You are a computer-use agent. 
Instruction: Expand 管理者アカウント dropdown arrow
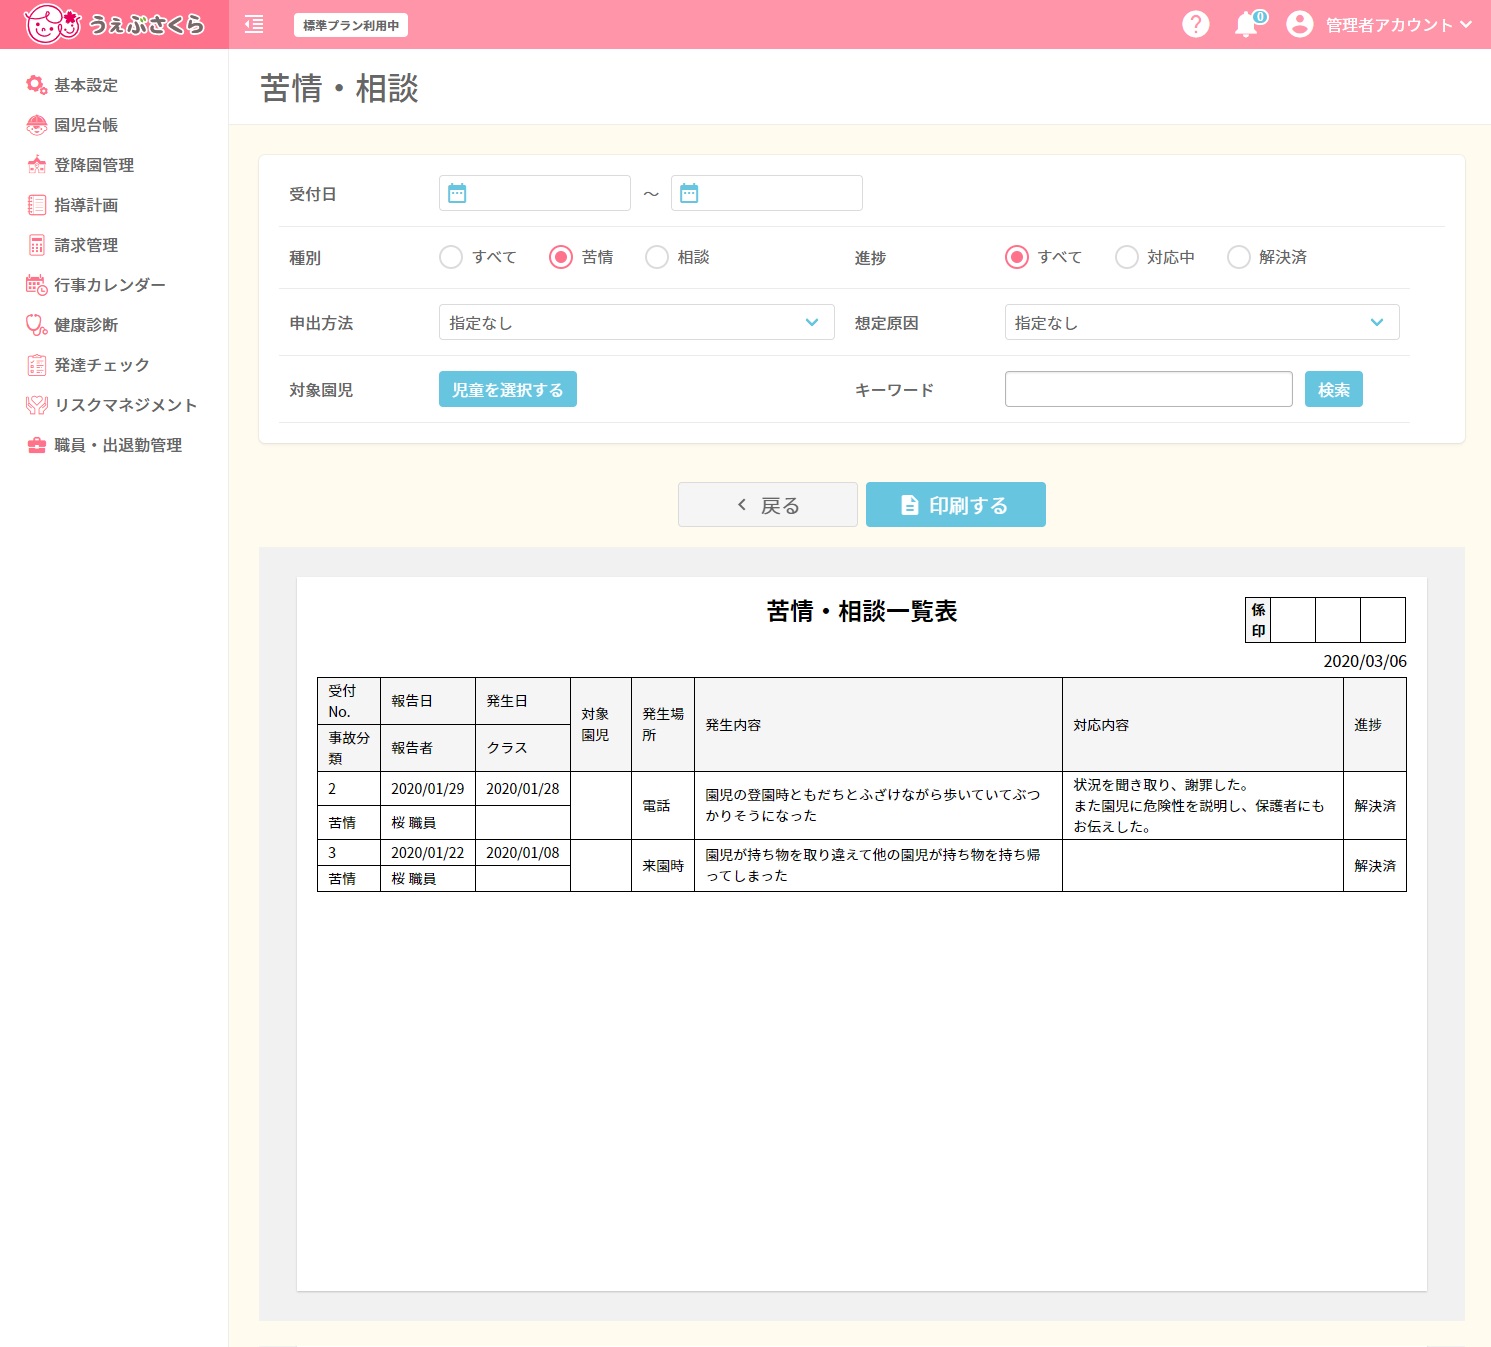(x=1467, y=24)
